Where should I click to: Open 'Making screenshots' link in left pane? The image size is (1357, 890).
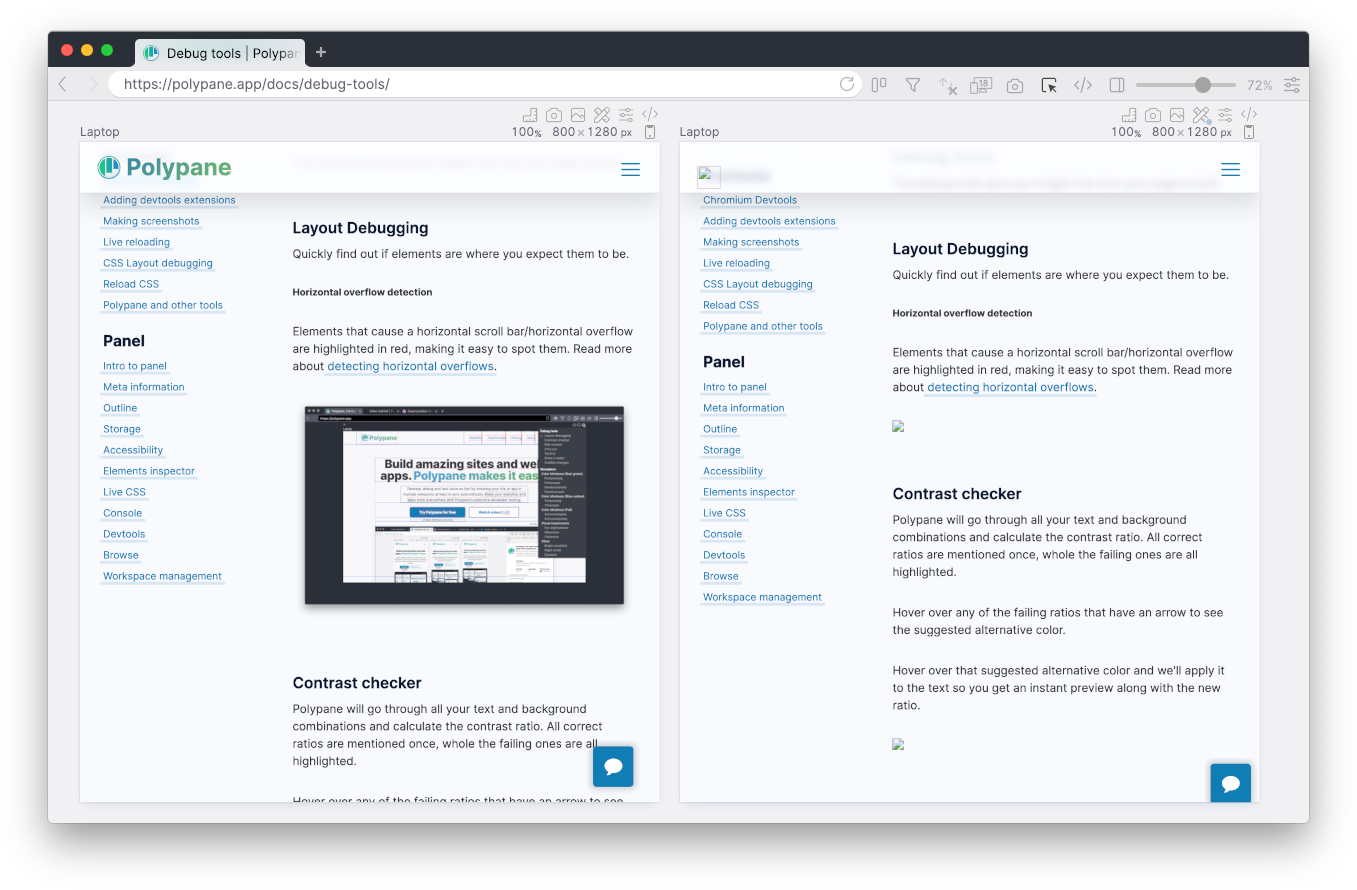[151, 221]
